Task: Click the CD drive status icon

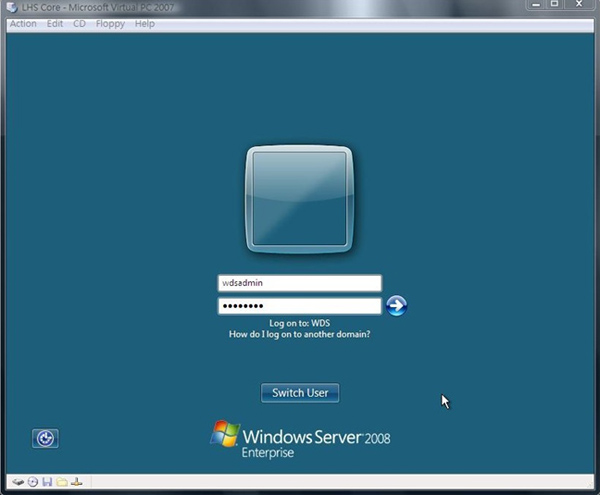Action: pos(32,482)
